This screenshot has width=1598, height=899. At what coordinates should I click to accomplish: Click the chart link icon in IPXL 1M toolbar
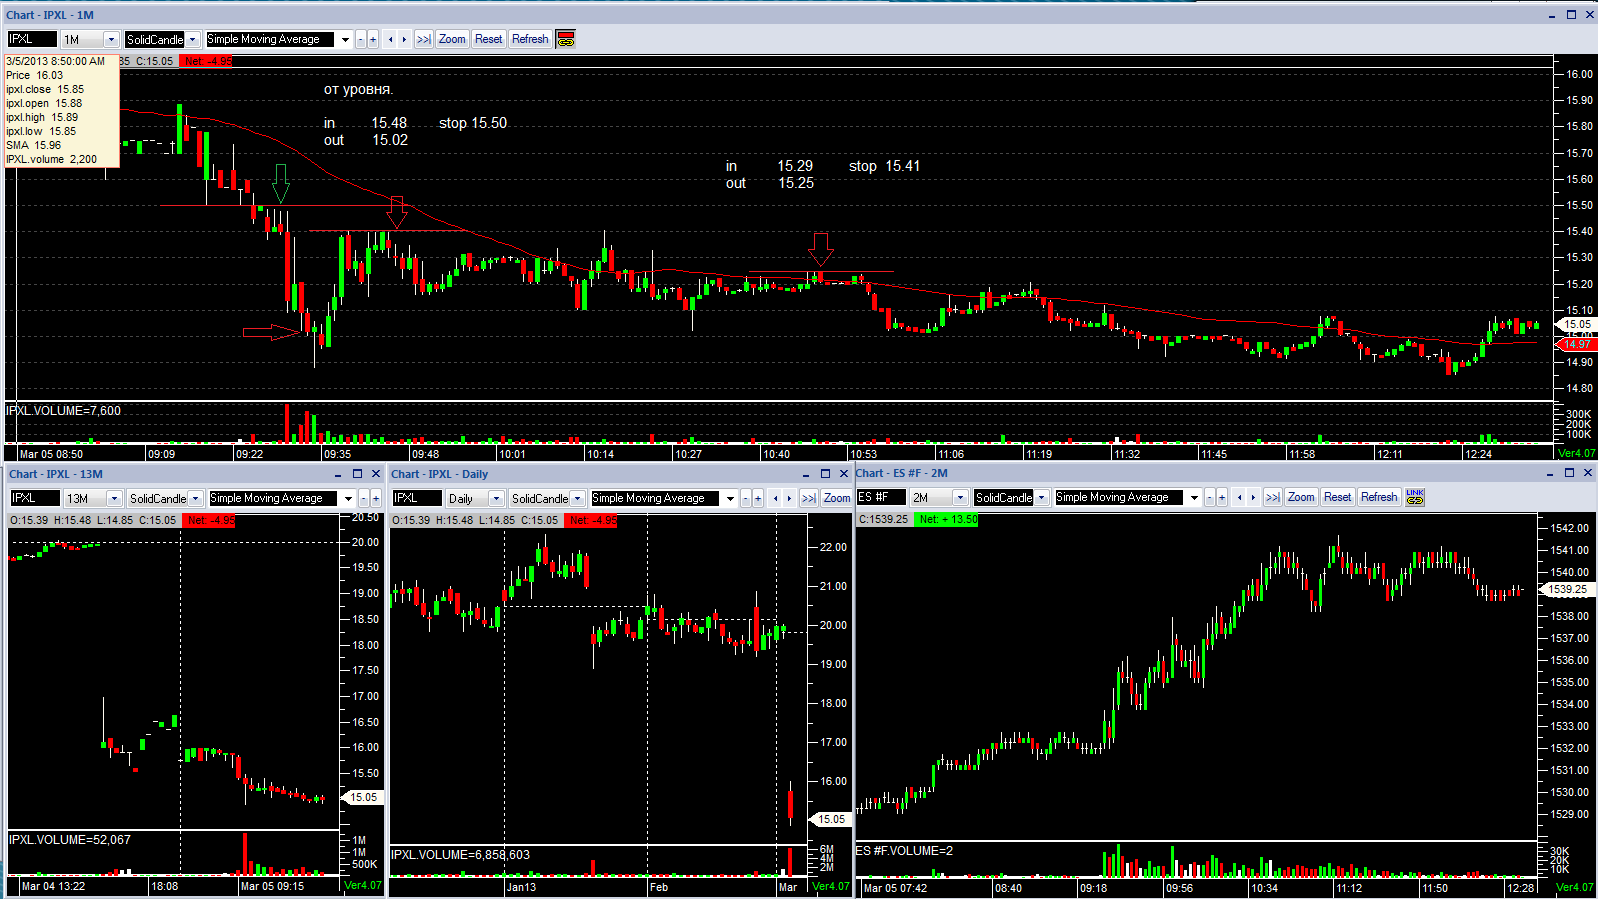566,39
